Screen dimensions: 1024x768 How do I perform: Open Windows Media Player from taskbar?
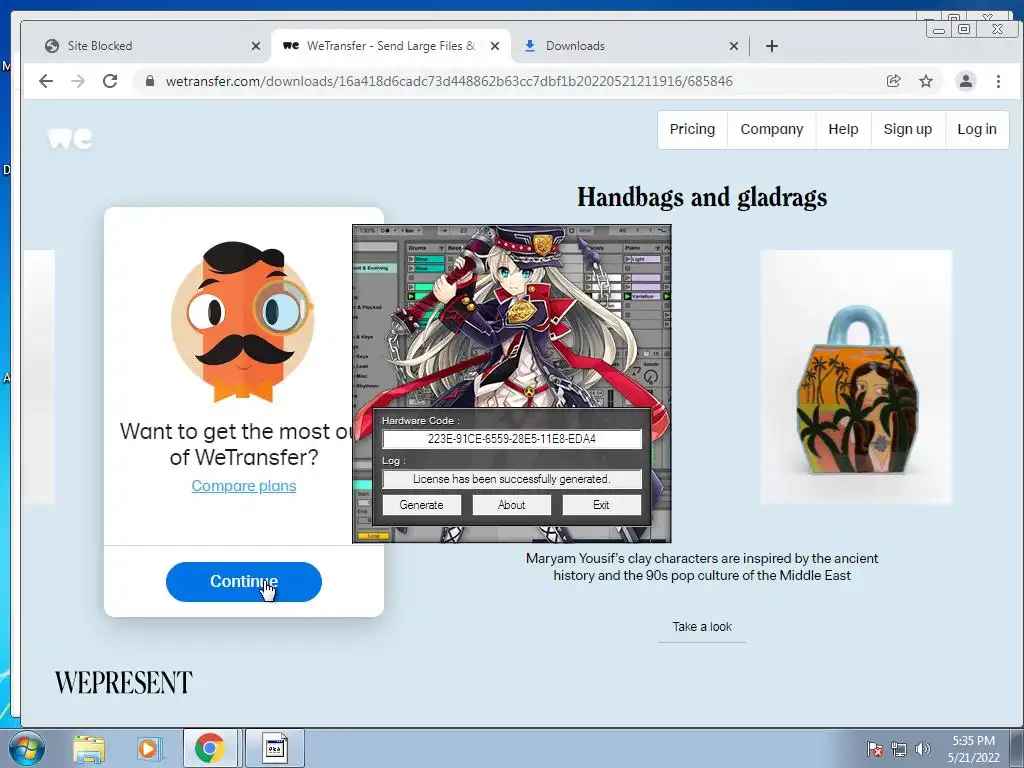[x=149, y=748]
